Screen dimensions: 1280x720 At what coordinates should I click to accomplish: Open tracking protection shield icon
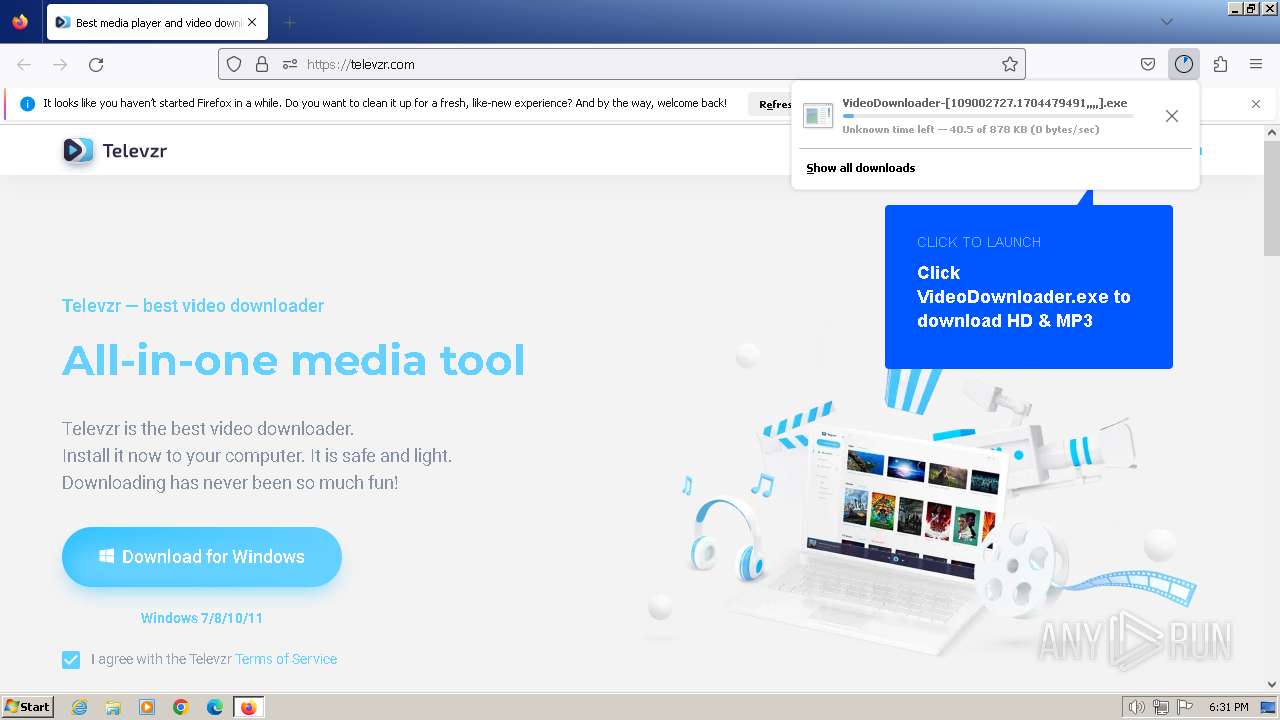pyautogui.click(x=234, y=64)
